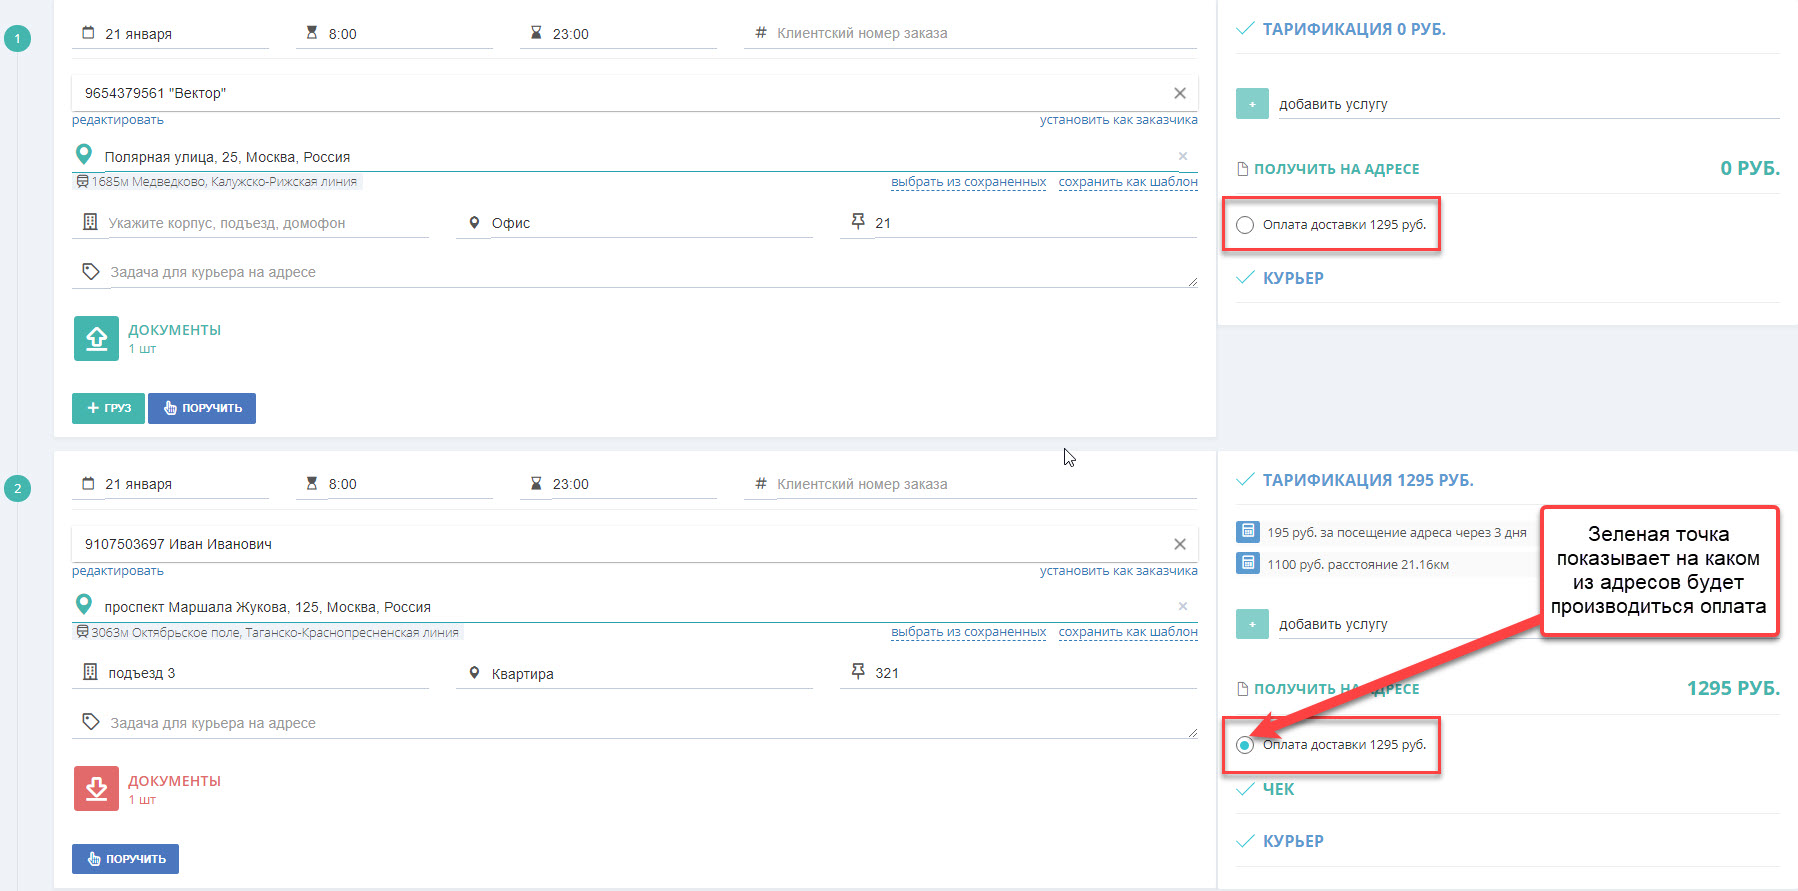Click the pushpin icon beside office number 21
The width and height of the screenshot is (1798, 891).
coord(858,221)
